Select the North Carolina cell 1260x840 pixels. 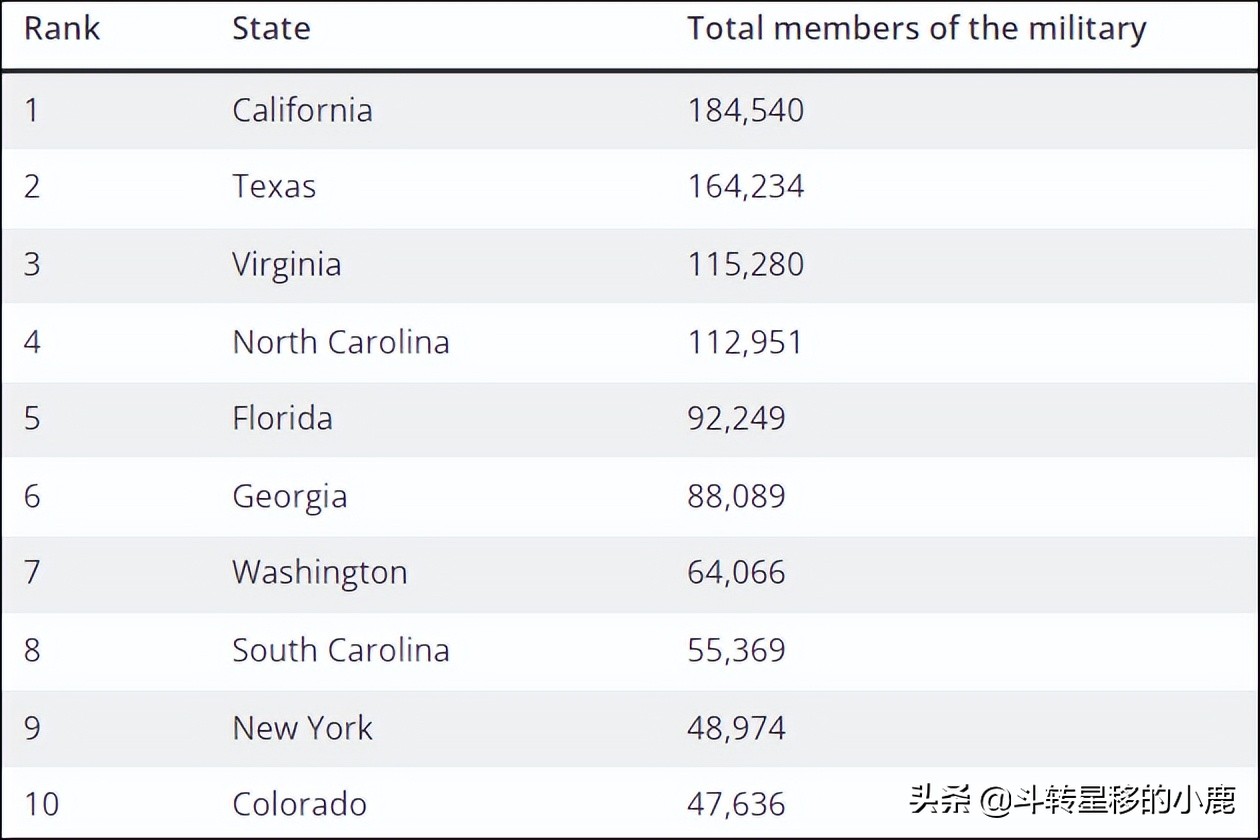[x=341, y=342]
